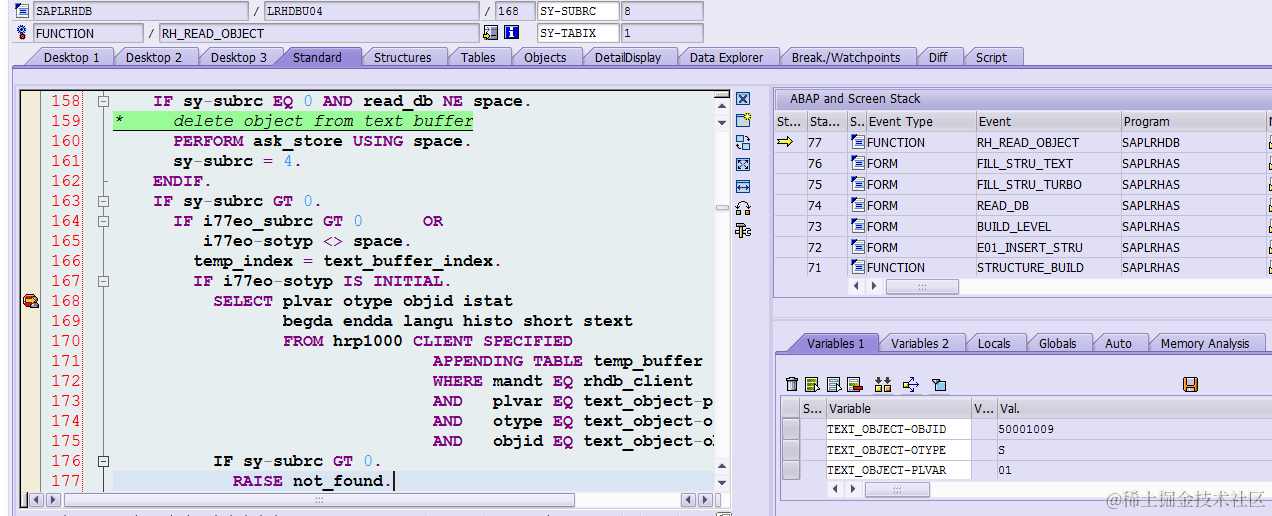Click the orange save icon in Variables toolbar
Screen dimensions: 1272x516
click(x=1190, y=384)
